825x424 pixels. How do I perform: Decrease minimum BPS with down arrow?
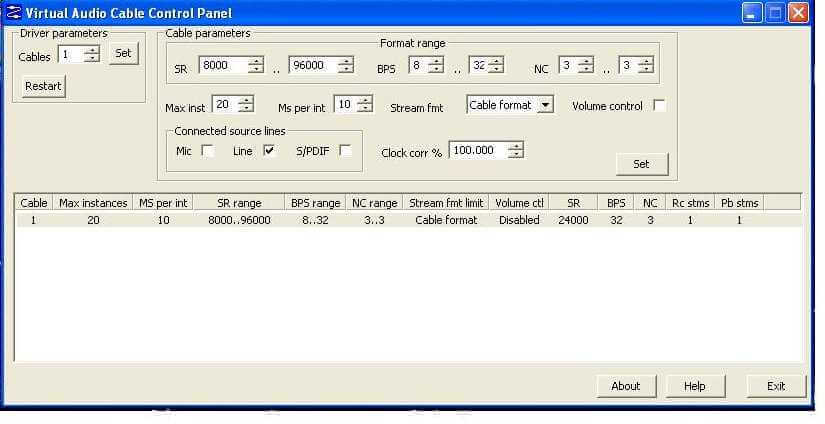(x=436, y=68)
